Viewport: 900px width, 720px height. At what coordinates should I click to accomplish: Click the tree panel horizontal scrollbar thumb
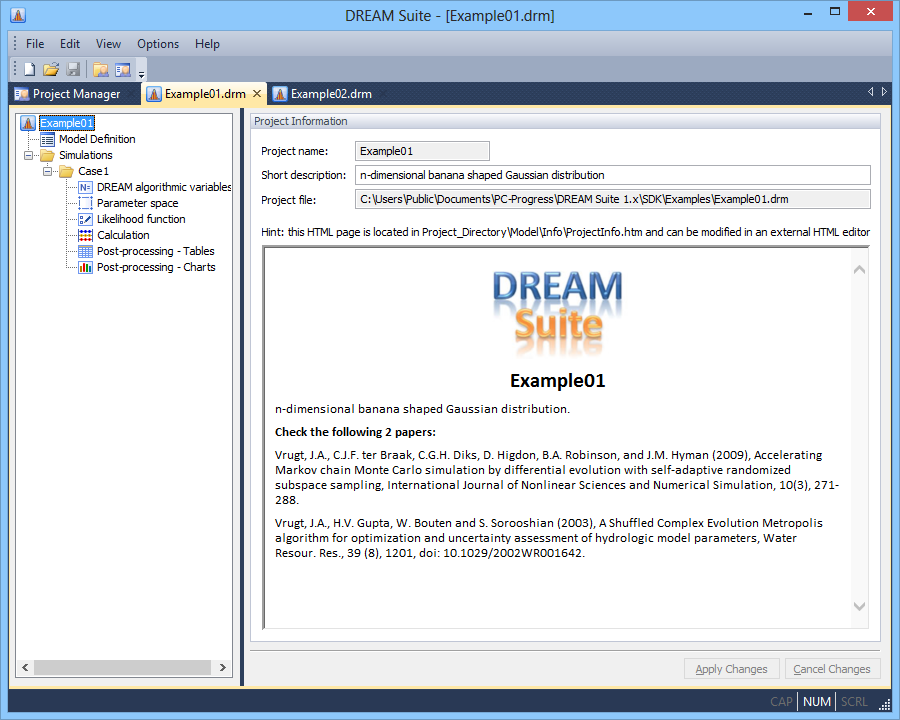(x=122, y=668)
